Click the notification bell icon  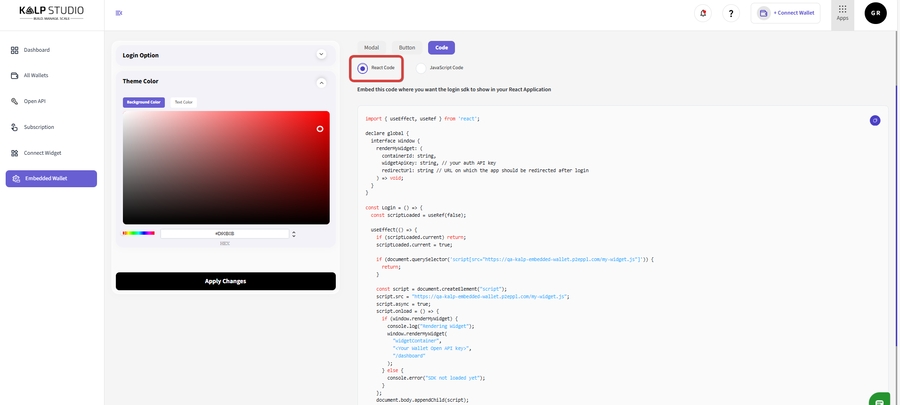click(x=703, y=13)
